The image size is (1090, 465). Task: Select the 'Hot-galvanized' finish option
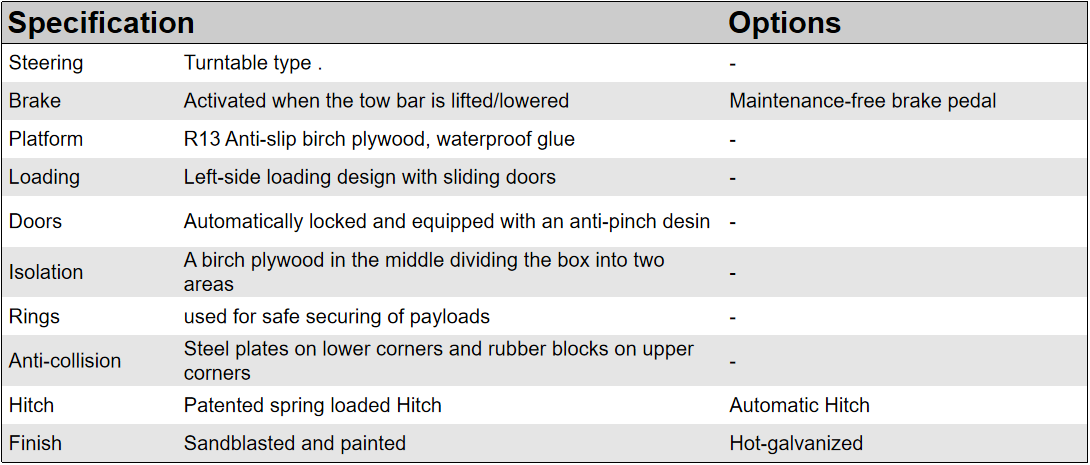tap(796, 443)
